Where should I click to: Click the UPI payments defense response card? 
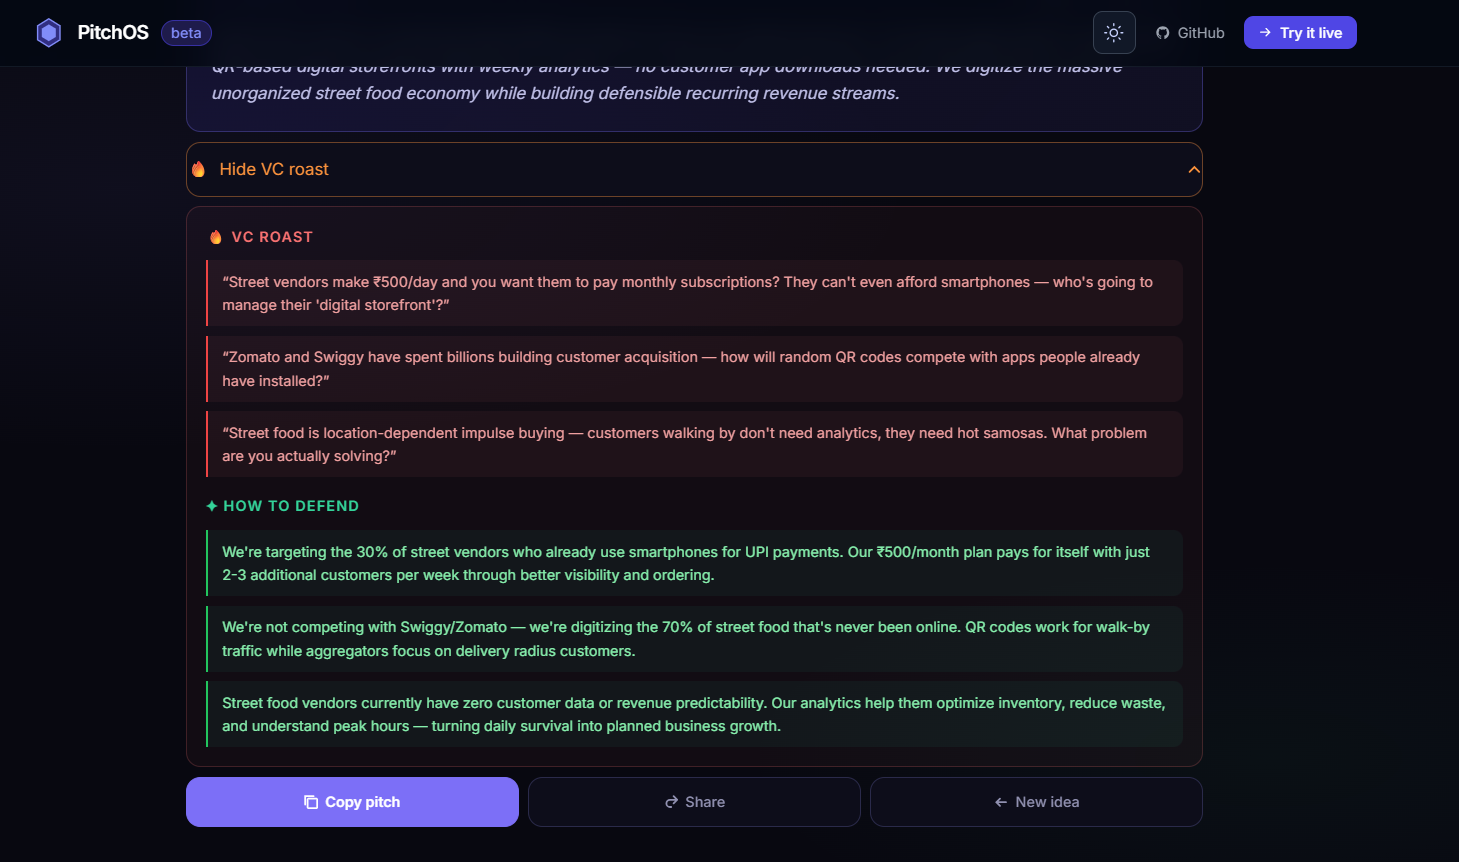[x=694, y=563]
